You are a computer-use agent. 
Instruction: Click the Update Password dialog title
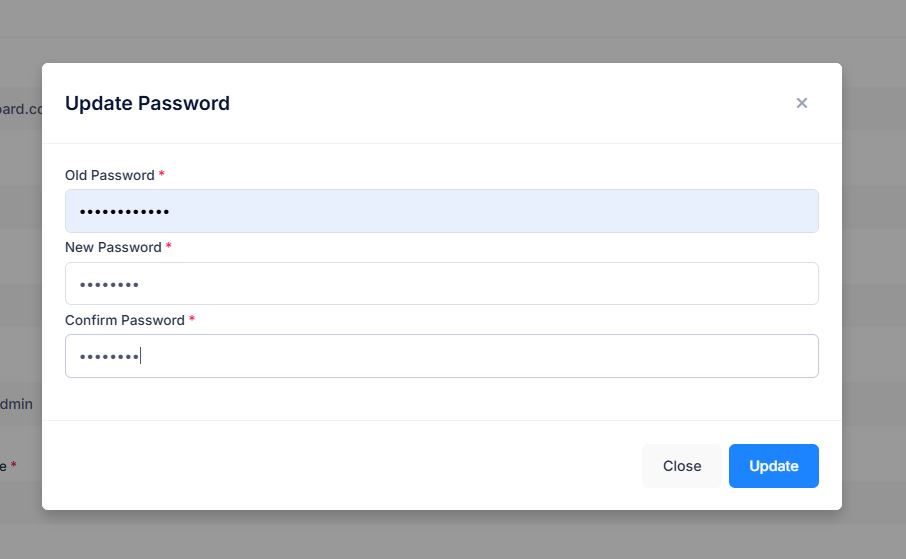(x=147, y=103)
